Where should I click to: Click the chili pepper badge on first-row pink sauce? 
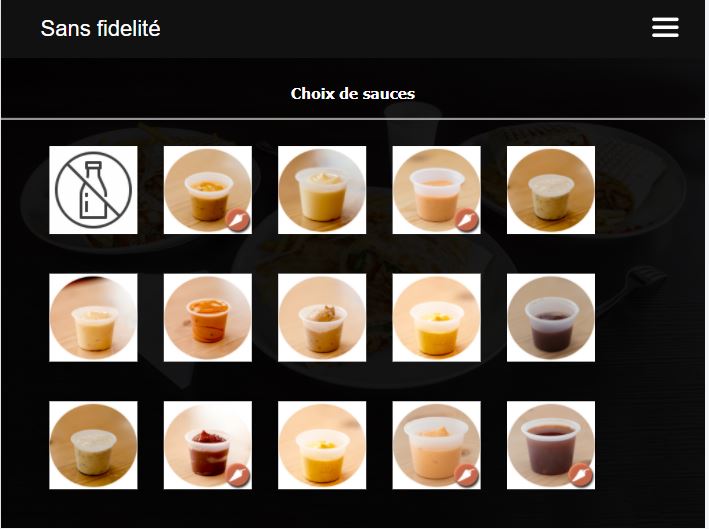[467, 221]
